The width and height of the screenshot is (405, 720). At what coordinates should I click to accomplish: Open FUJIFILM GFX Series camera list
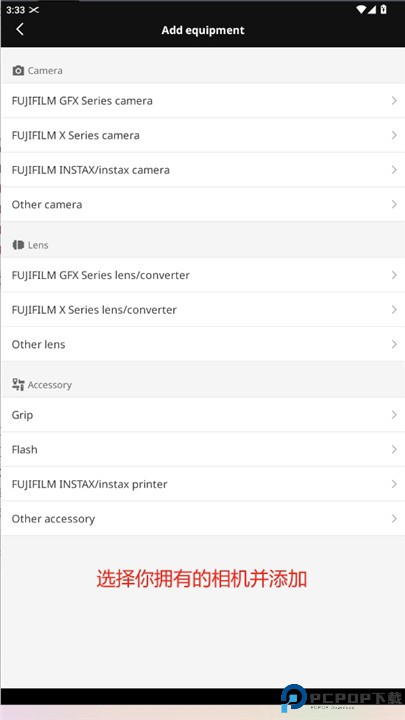202,101
